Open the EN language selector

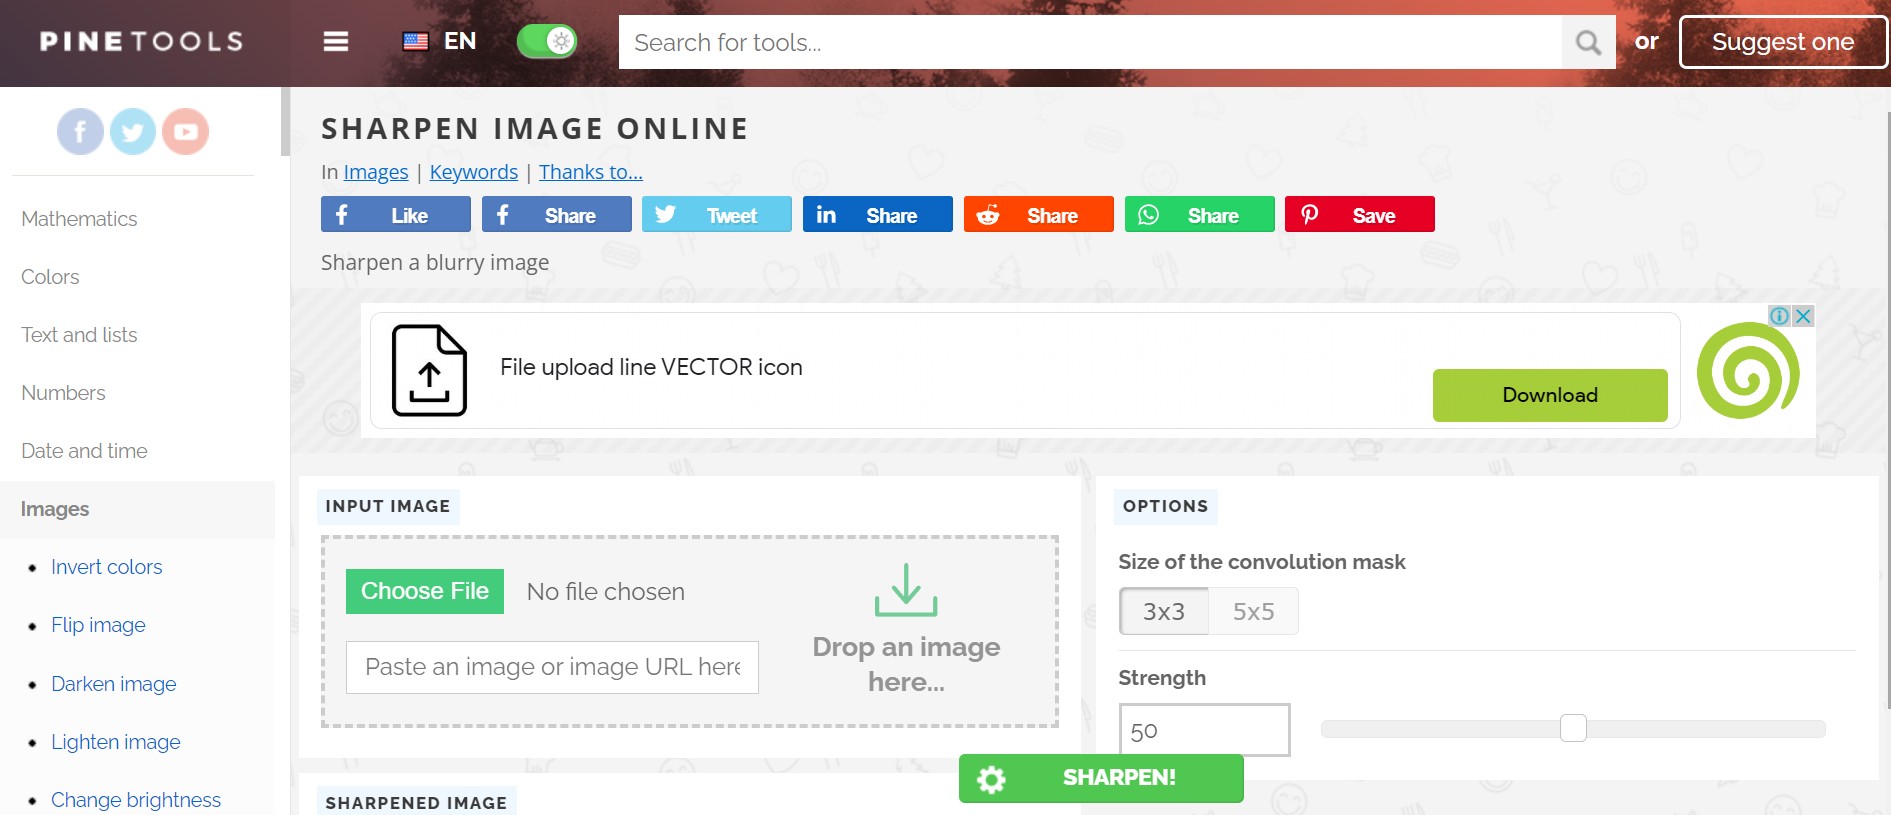pos(440,41)
